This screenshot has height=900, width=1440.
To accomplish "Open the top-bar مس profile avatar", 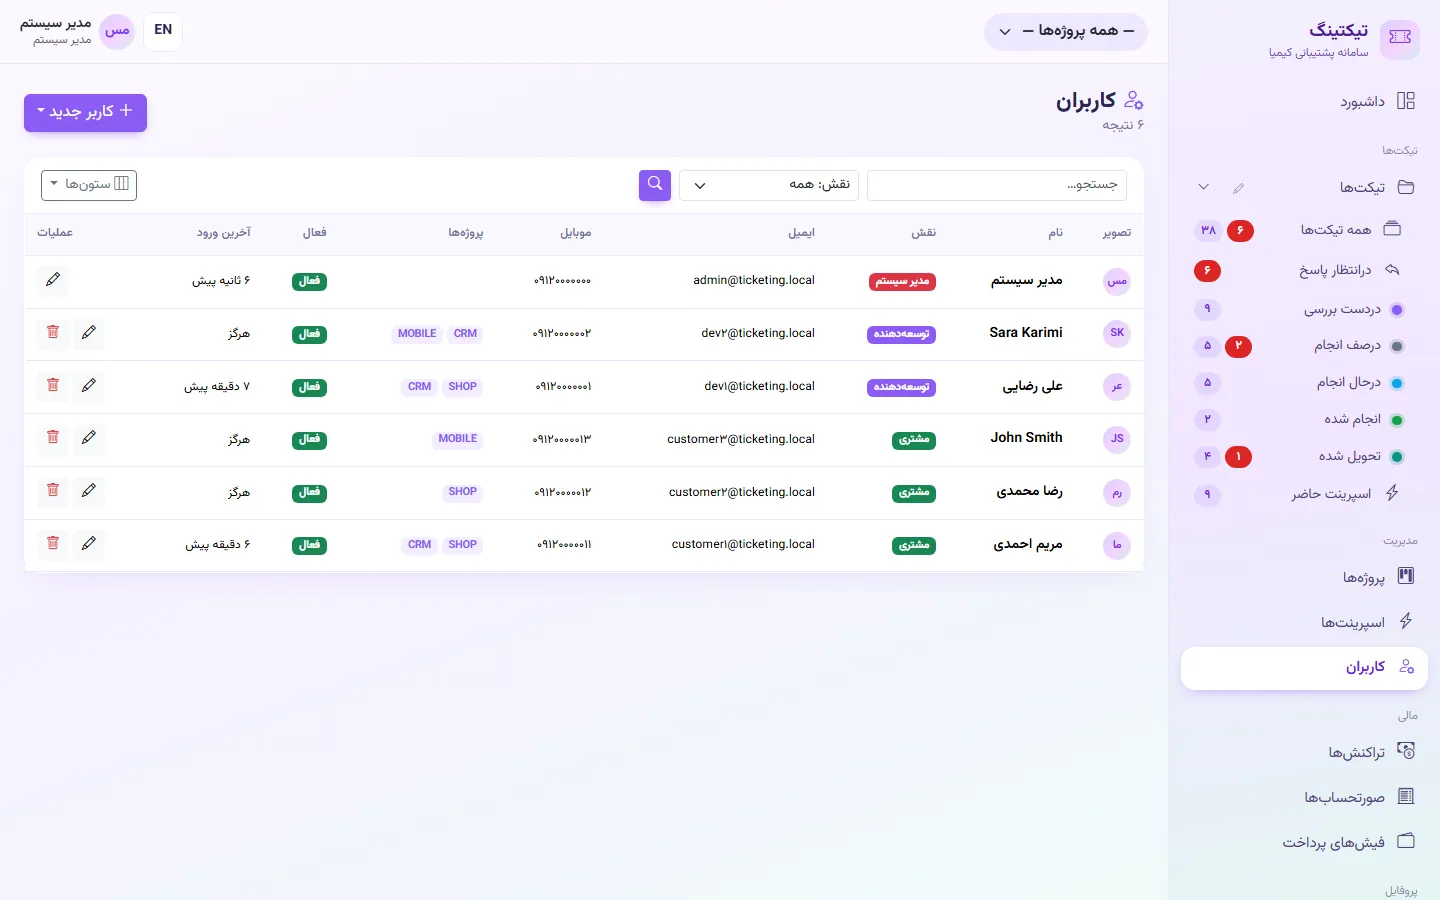I will (117, 31).
